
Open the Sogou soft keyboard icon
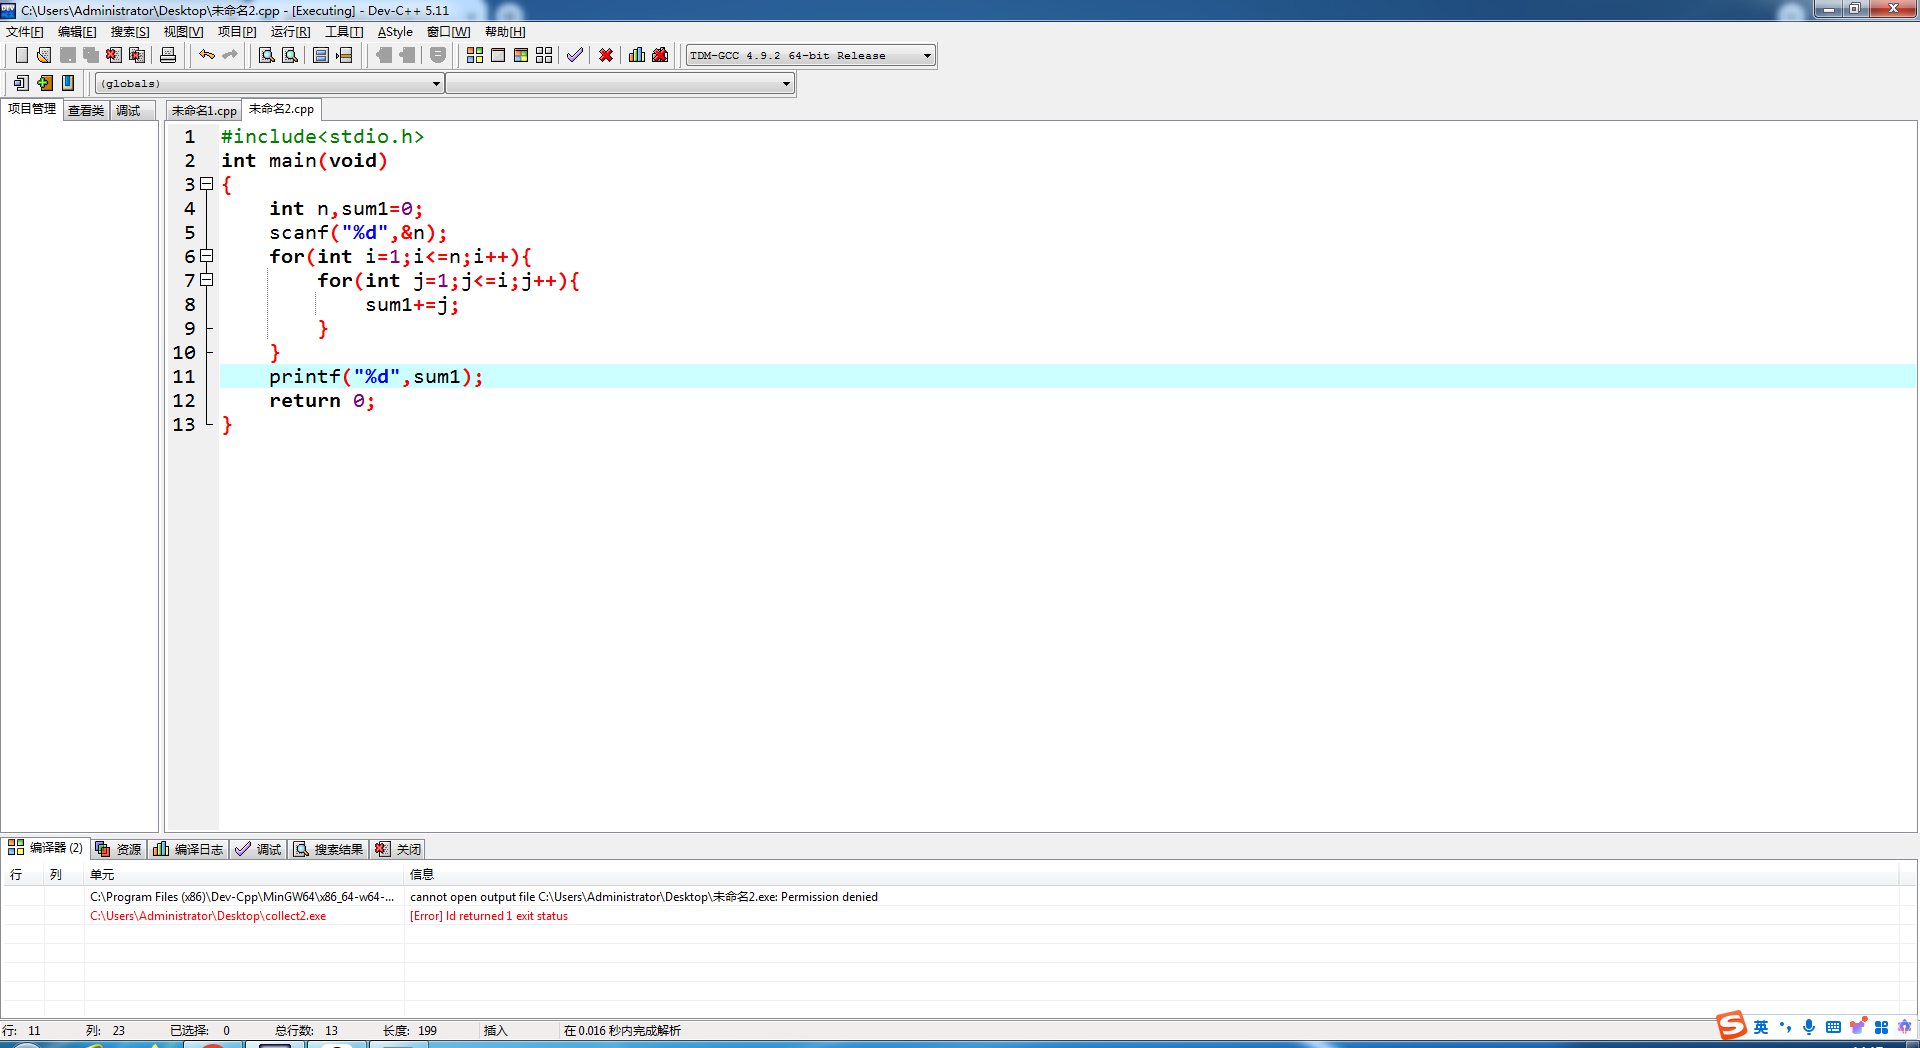[x=1833, y=1027]
